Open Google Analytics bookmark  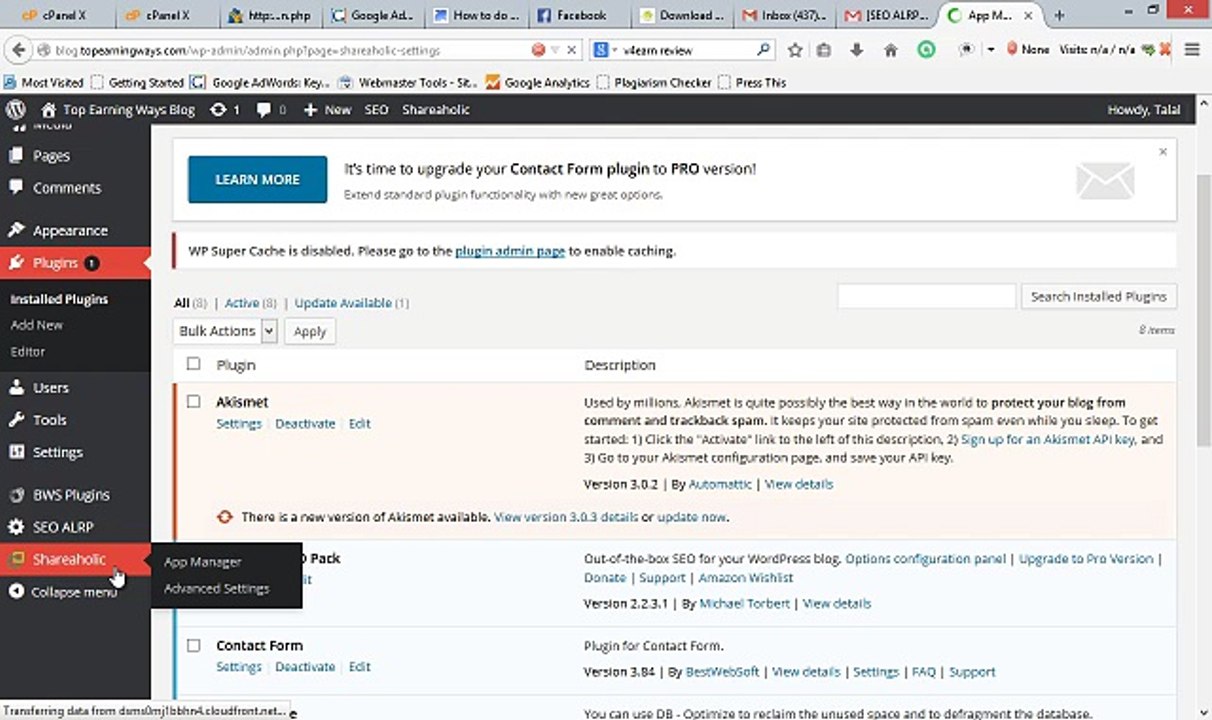[x=538, y=83]
